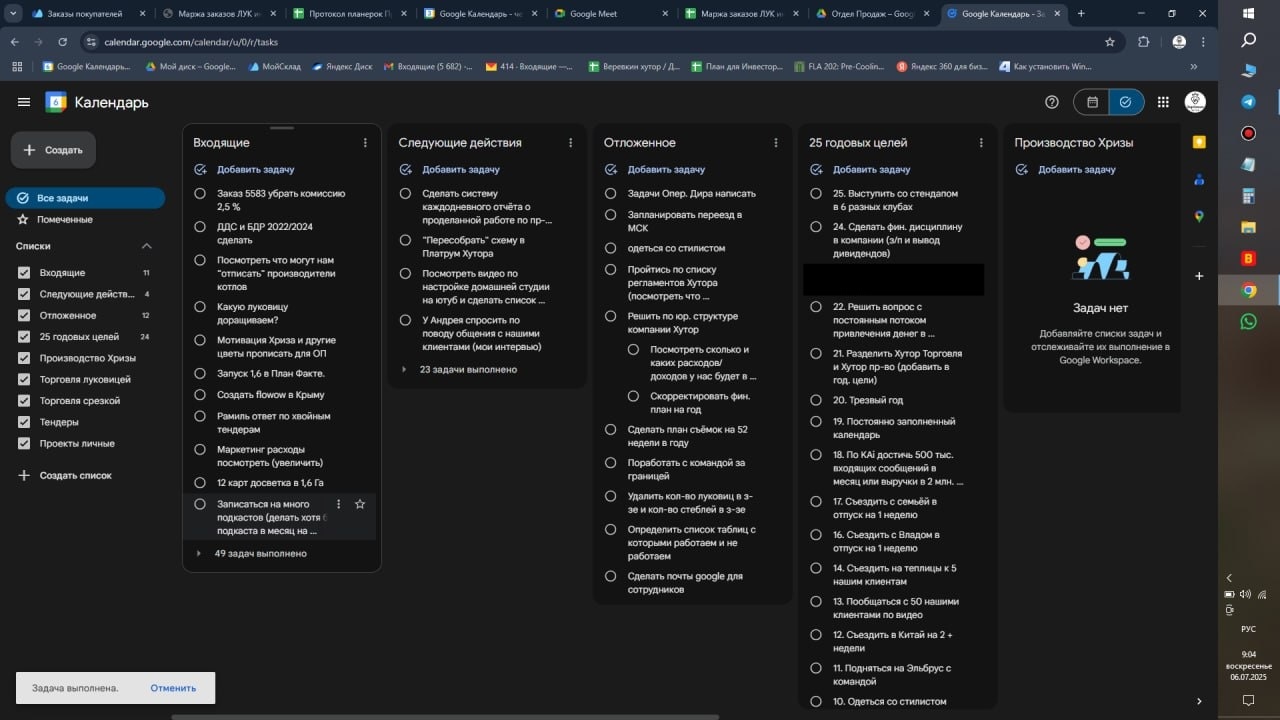Click the horizontal scrollbar at bottom
This screenshot has height=720, width=1280.
coord(445,716)
